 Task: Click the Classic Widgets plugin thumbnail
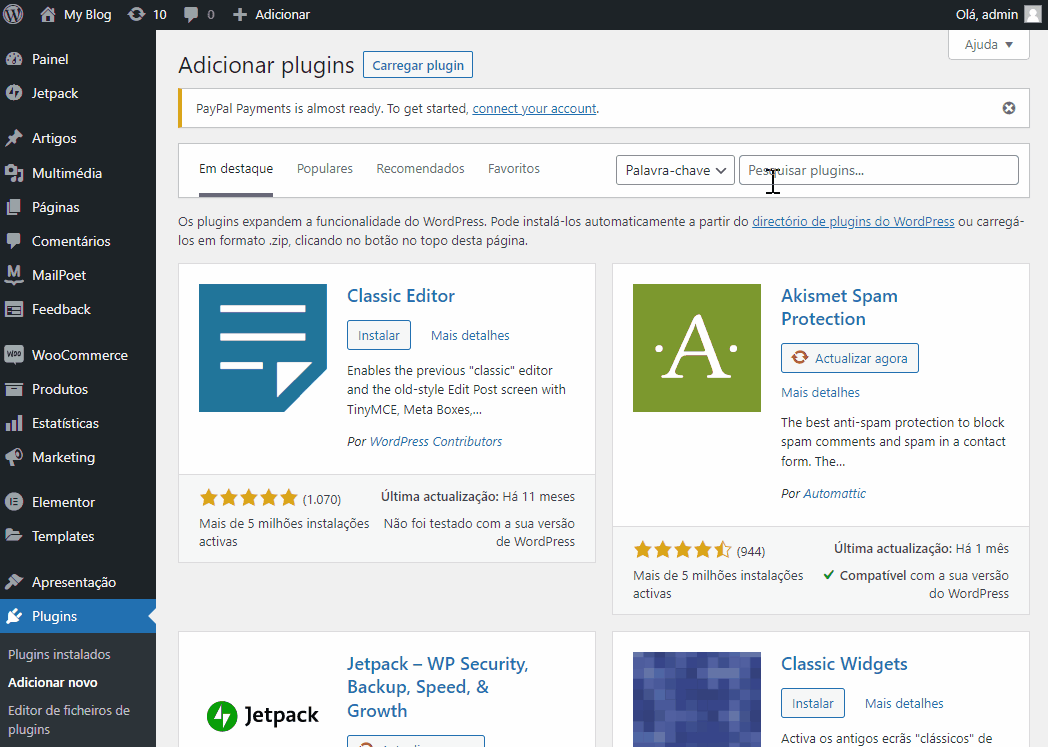pos(696,700)
